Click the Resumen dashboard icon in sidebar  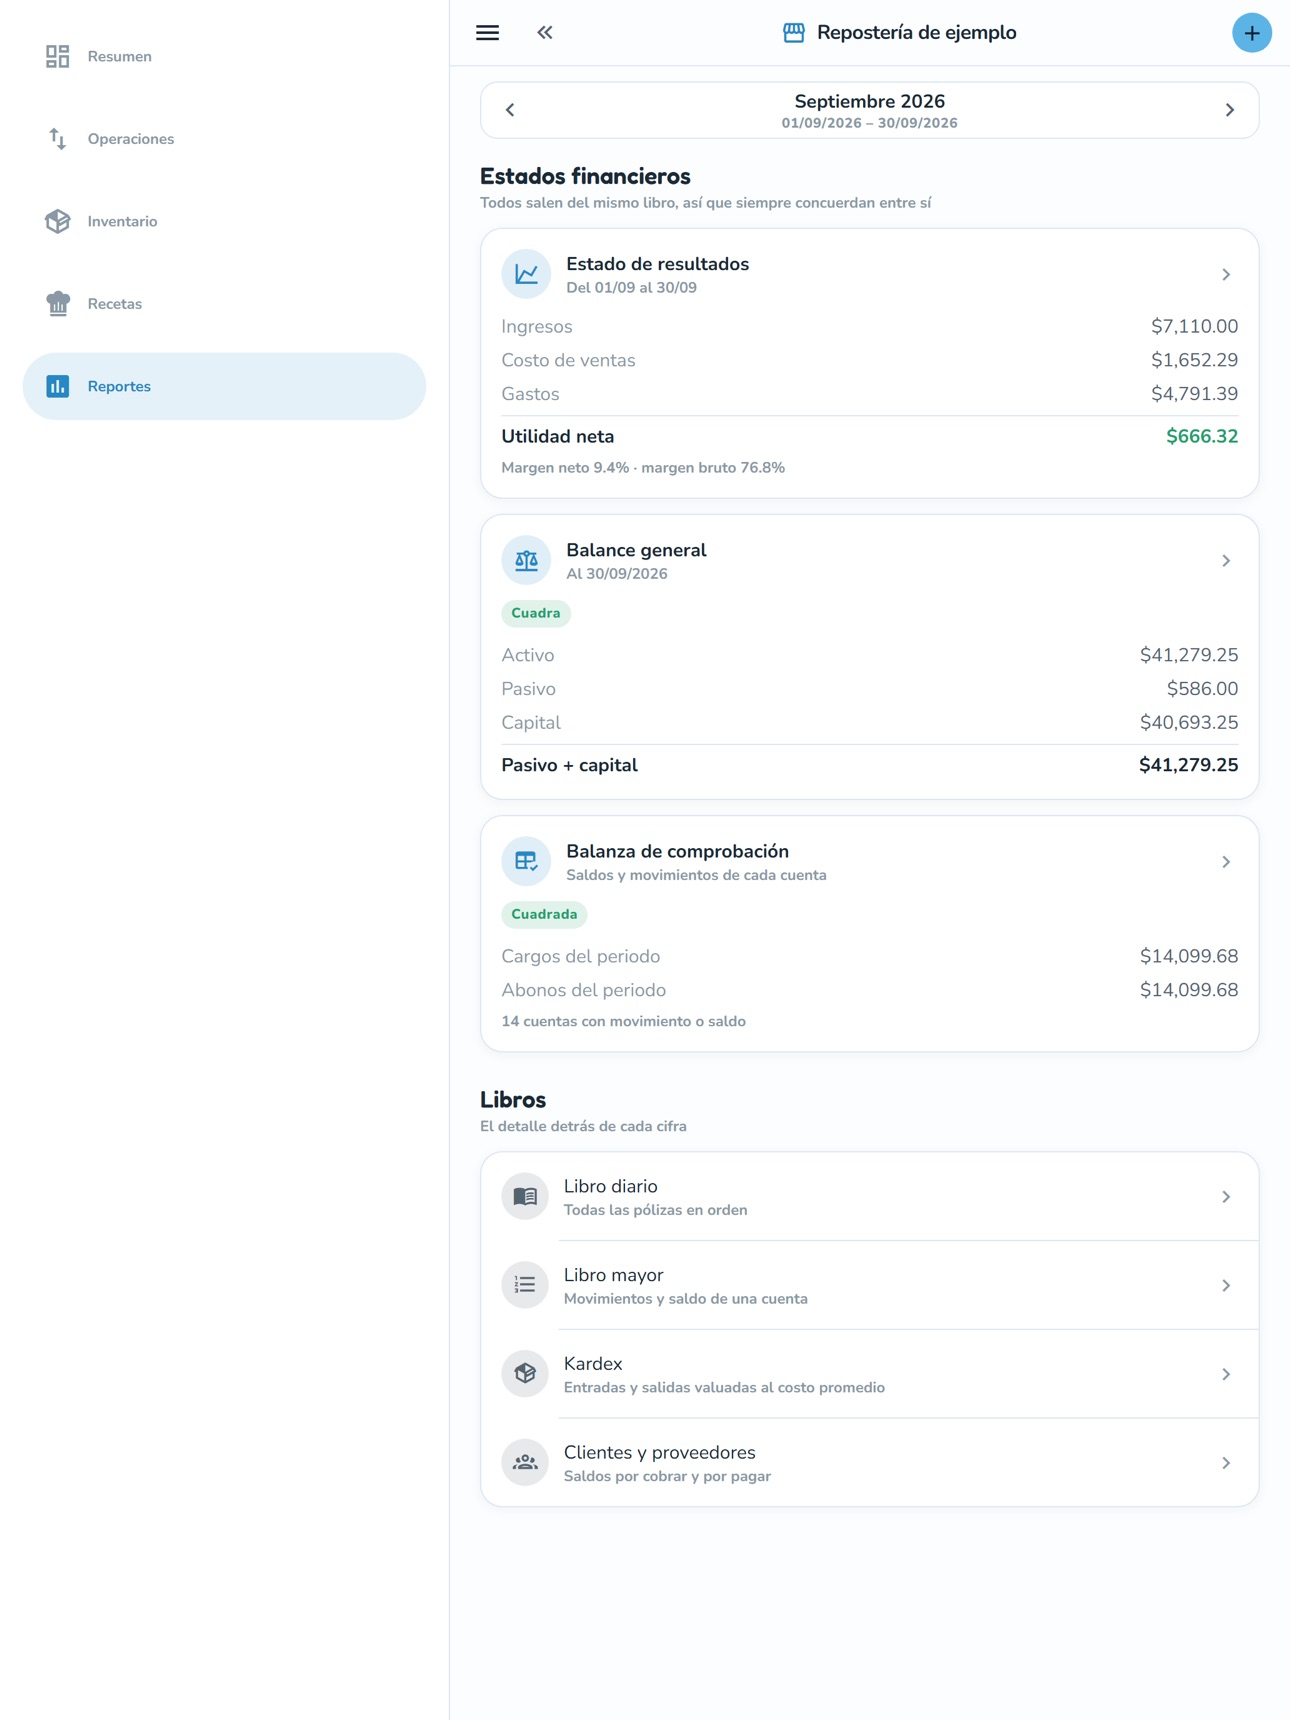[58, 57]
